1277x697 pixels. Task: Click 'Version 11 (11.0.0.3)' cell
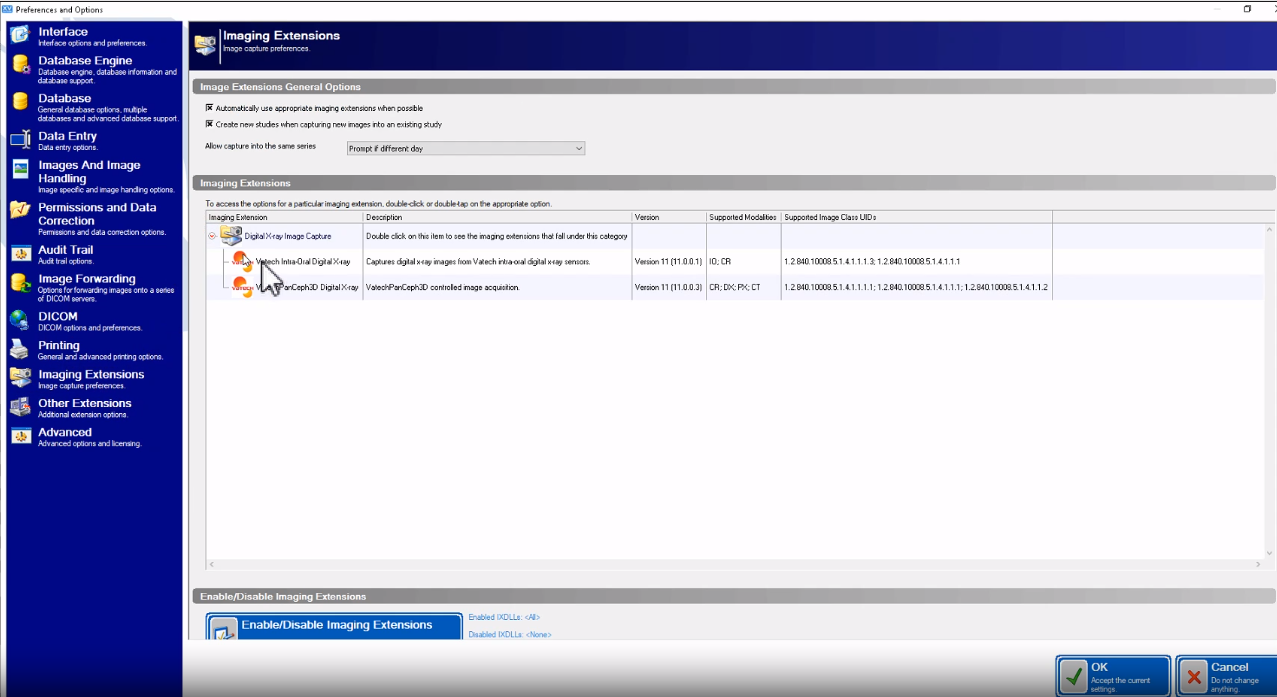(x=668, y=287)
